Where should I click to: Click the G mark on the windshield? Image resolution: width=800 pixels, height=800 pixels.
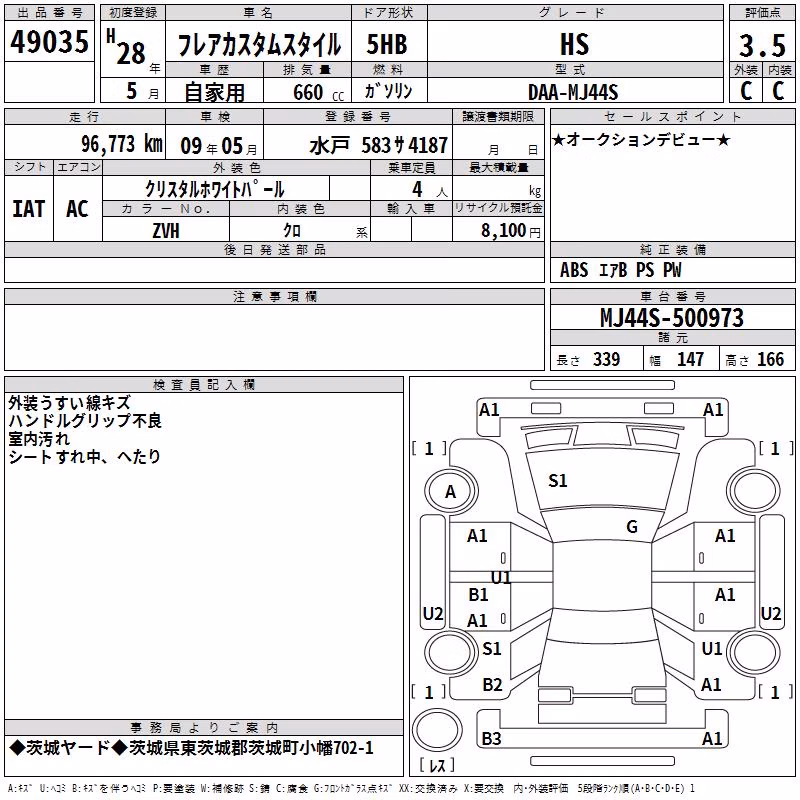pos(632,527)
